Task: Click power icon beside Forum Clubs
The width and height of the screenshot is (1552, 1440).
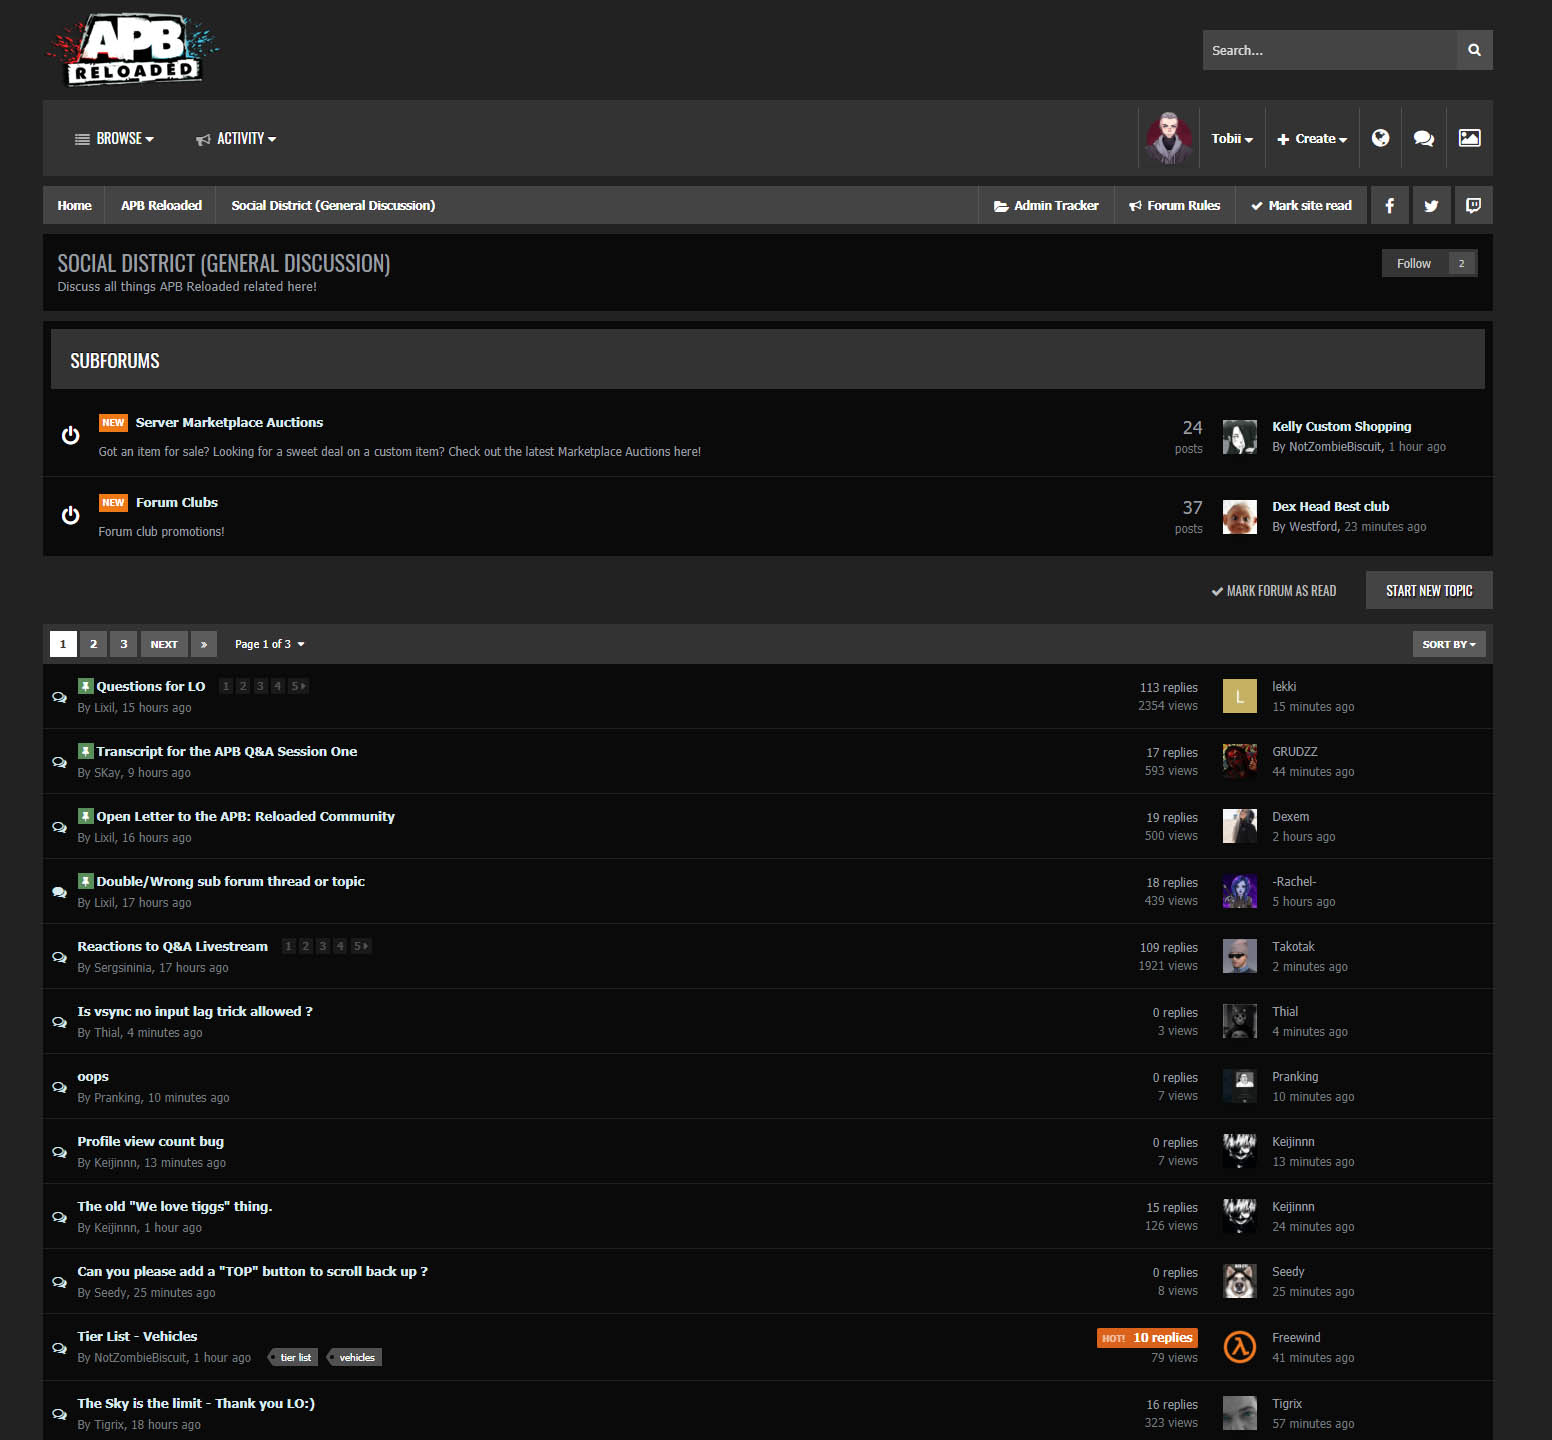Action: click(x=70, y=515)
